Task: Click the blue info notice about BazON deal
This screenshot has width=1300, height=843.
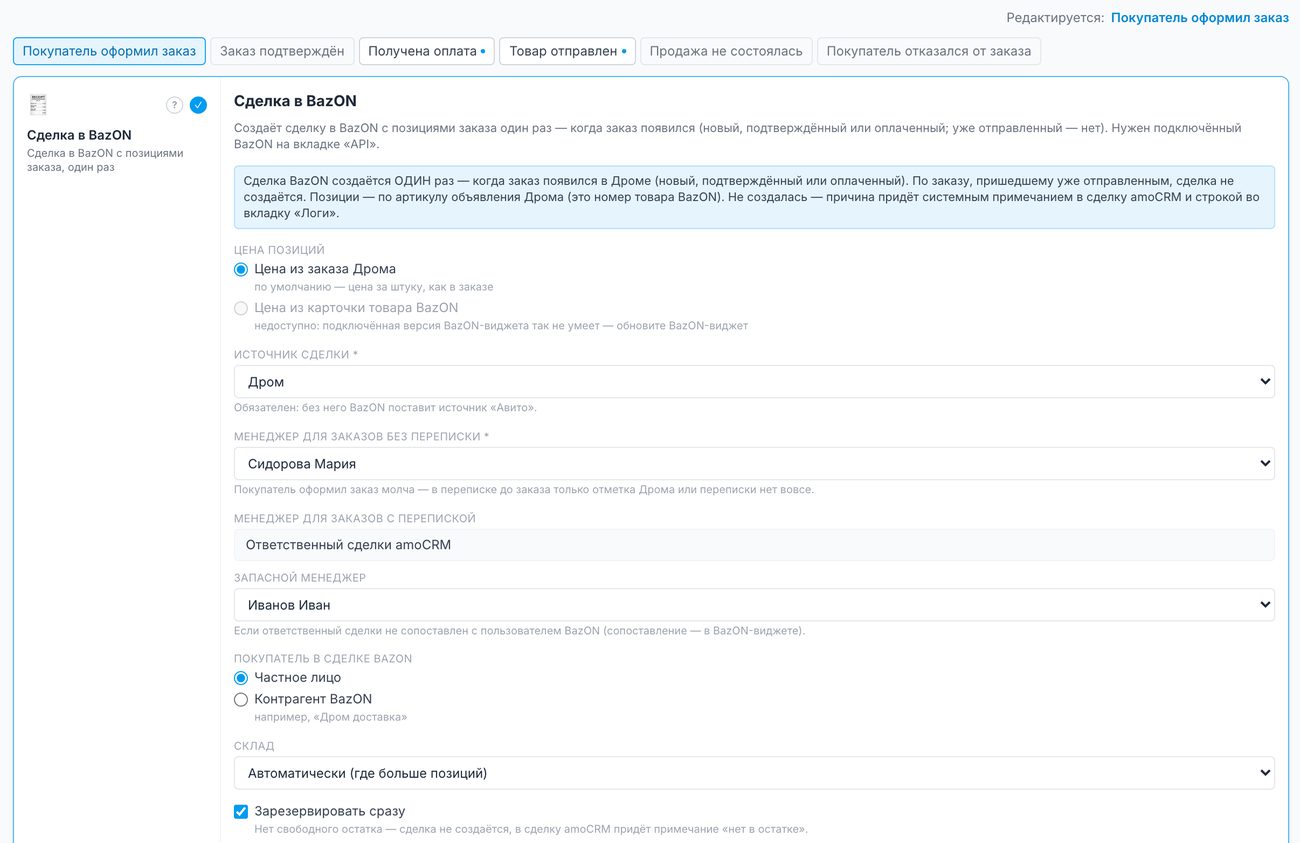Action: [754, 197]
